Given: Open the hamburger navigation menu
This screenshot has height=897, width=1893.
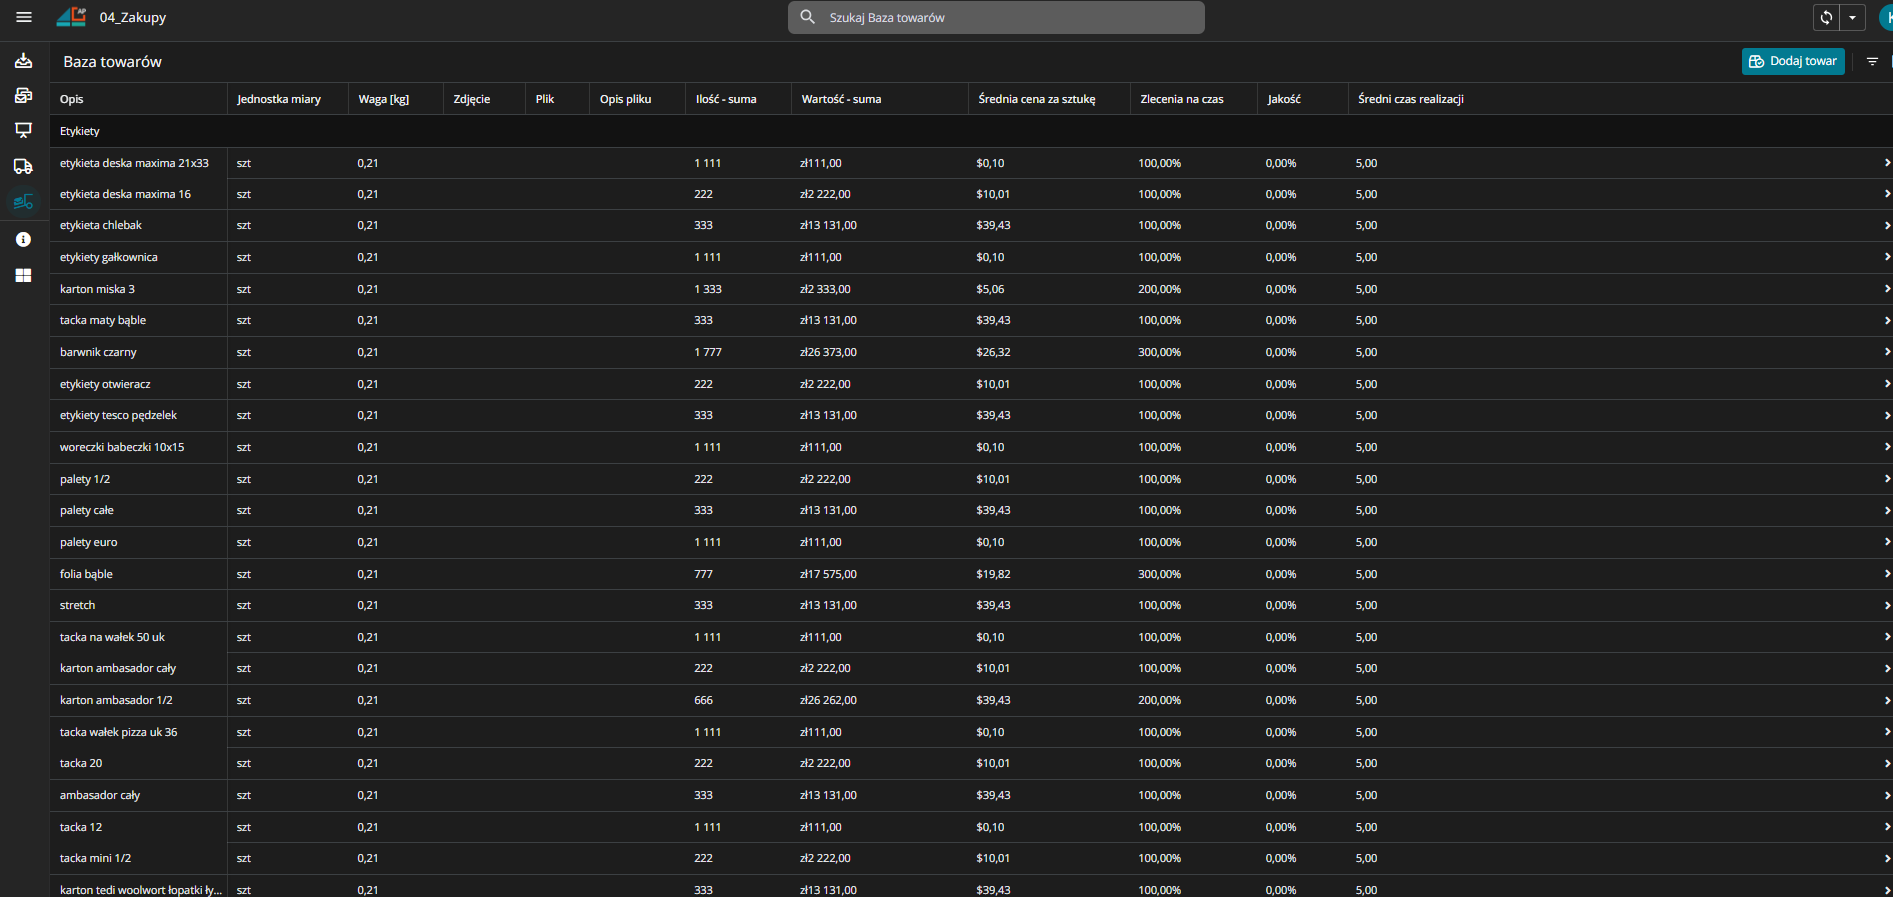Looking at the screenshot, I should (24, 17).
